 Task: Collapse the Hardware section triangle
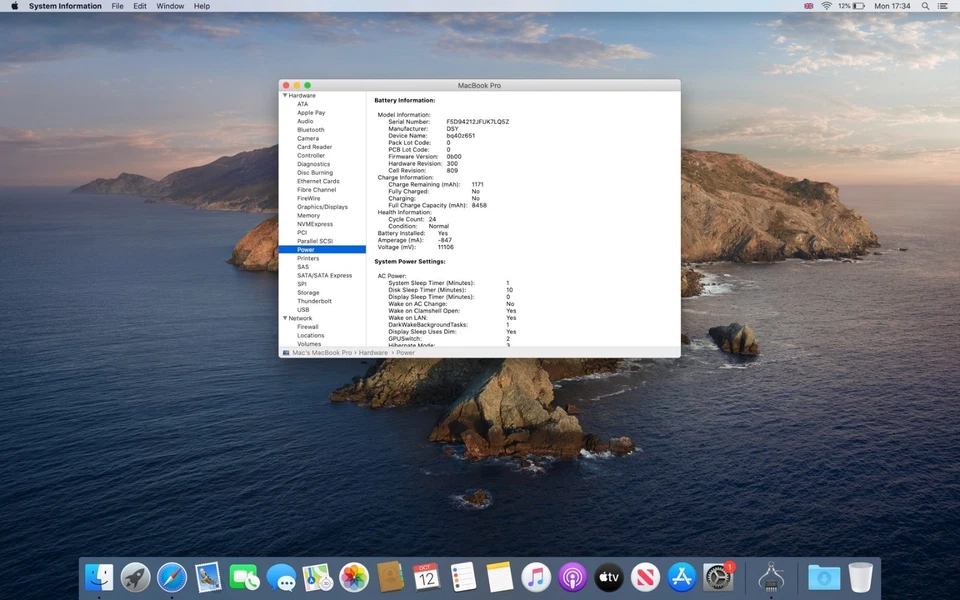point(285,96)
